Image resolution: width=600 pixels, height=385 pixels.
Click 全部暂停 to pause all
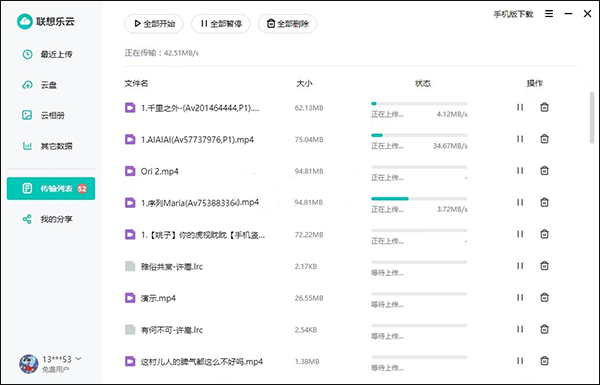click(x=221, y=24)
